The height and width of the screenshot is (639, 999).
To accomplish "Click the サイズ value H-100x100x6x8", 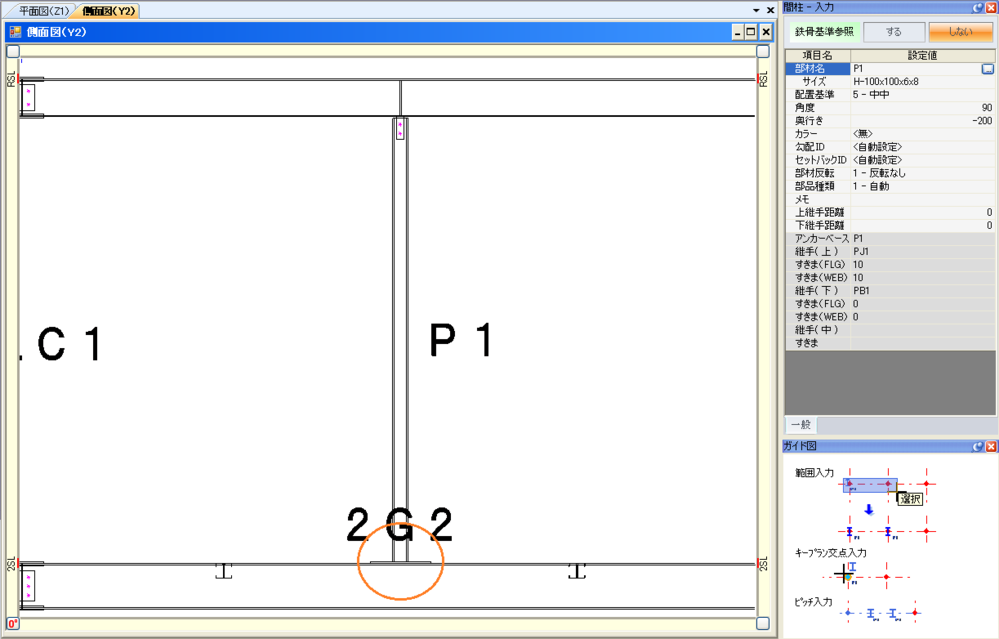I will coord(923,82).
